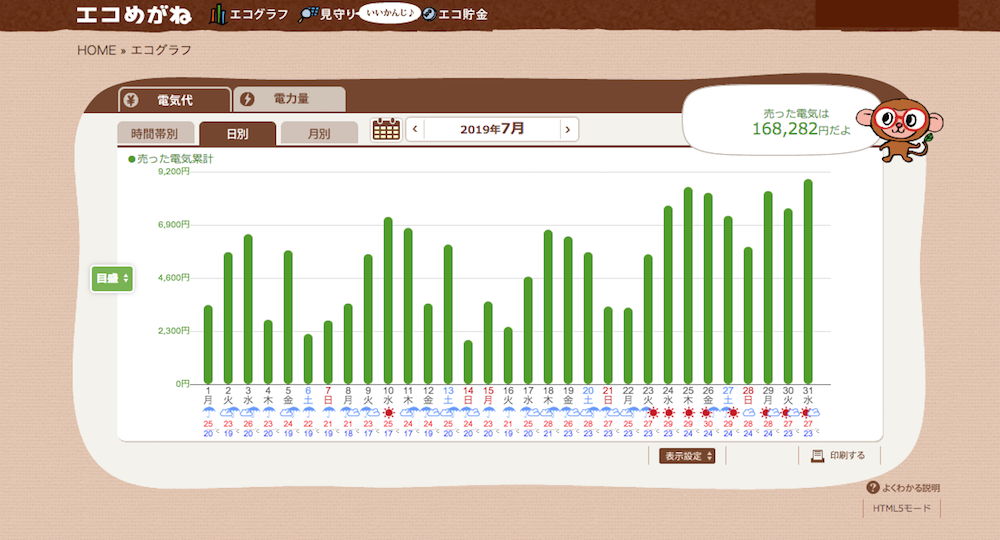Click the printer icon beside 印刷する
This screenshot has height=540, width=1000.
[817, 456]
